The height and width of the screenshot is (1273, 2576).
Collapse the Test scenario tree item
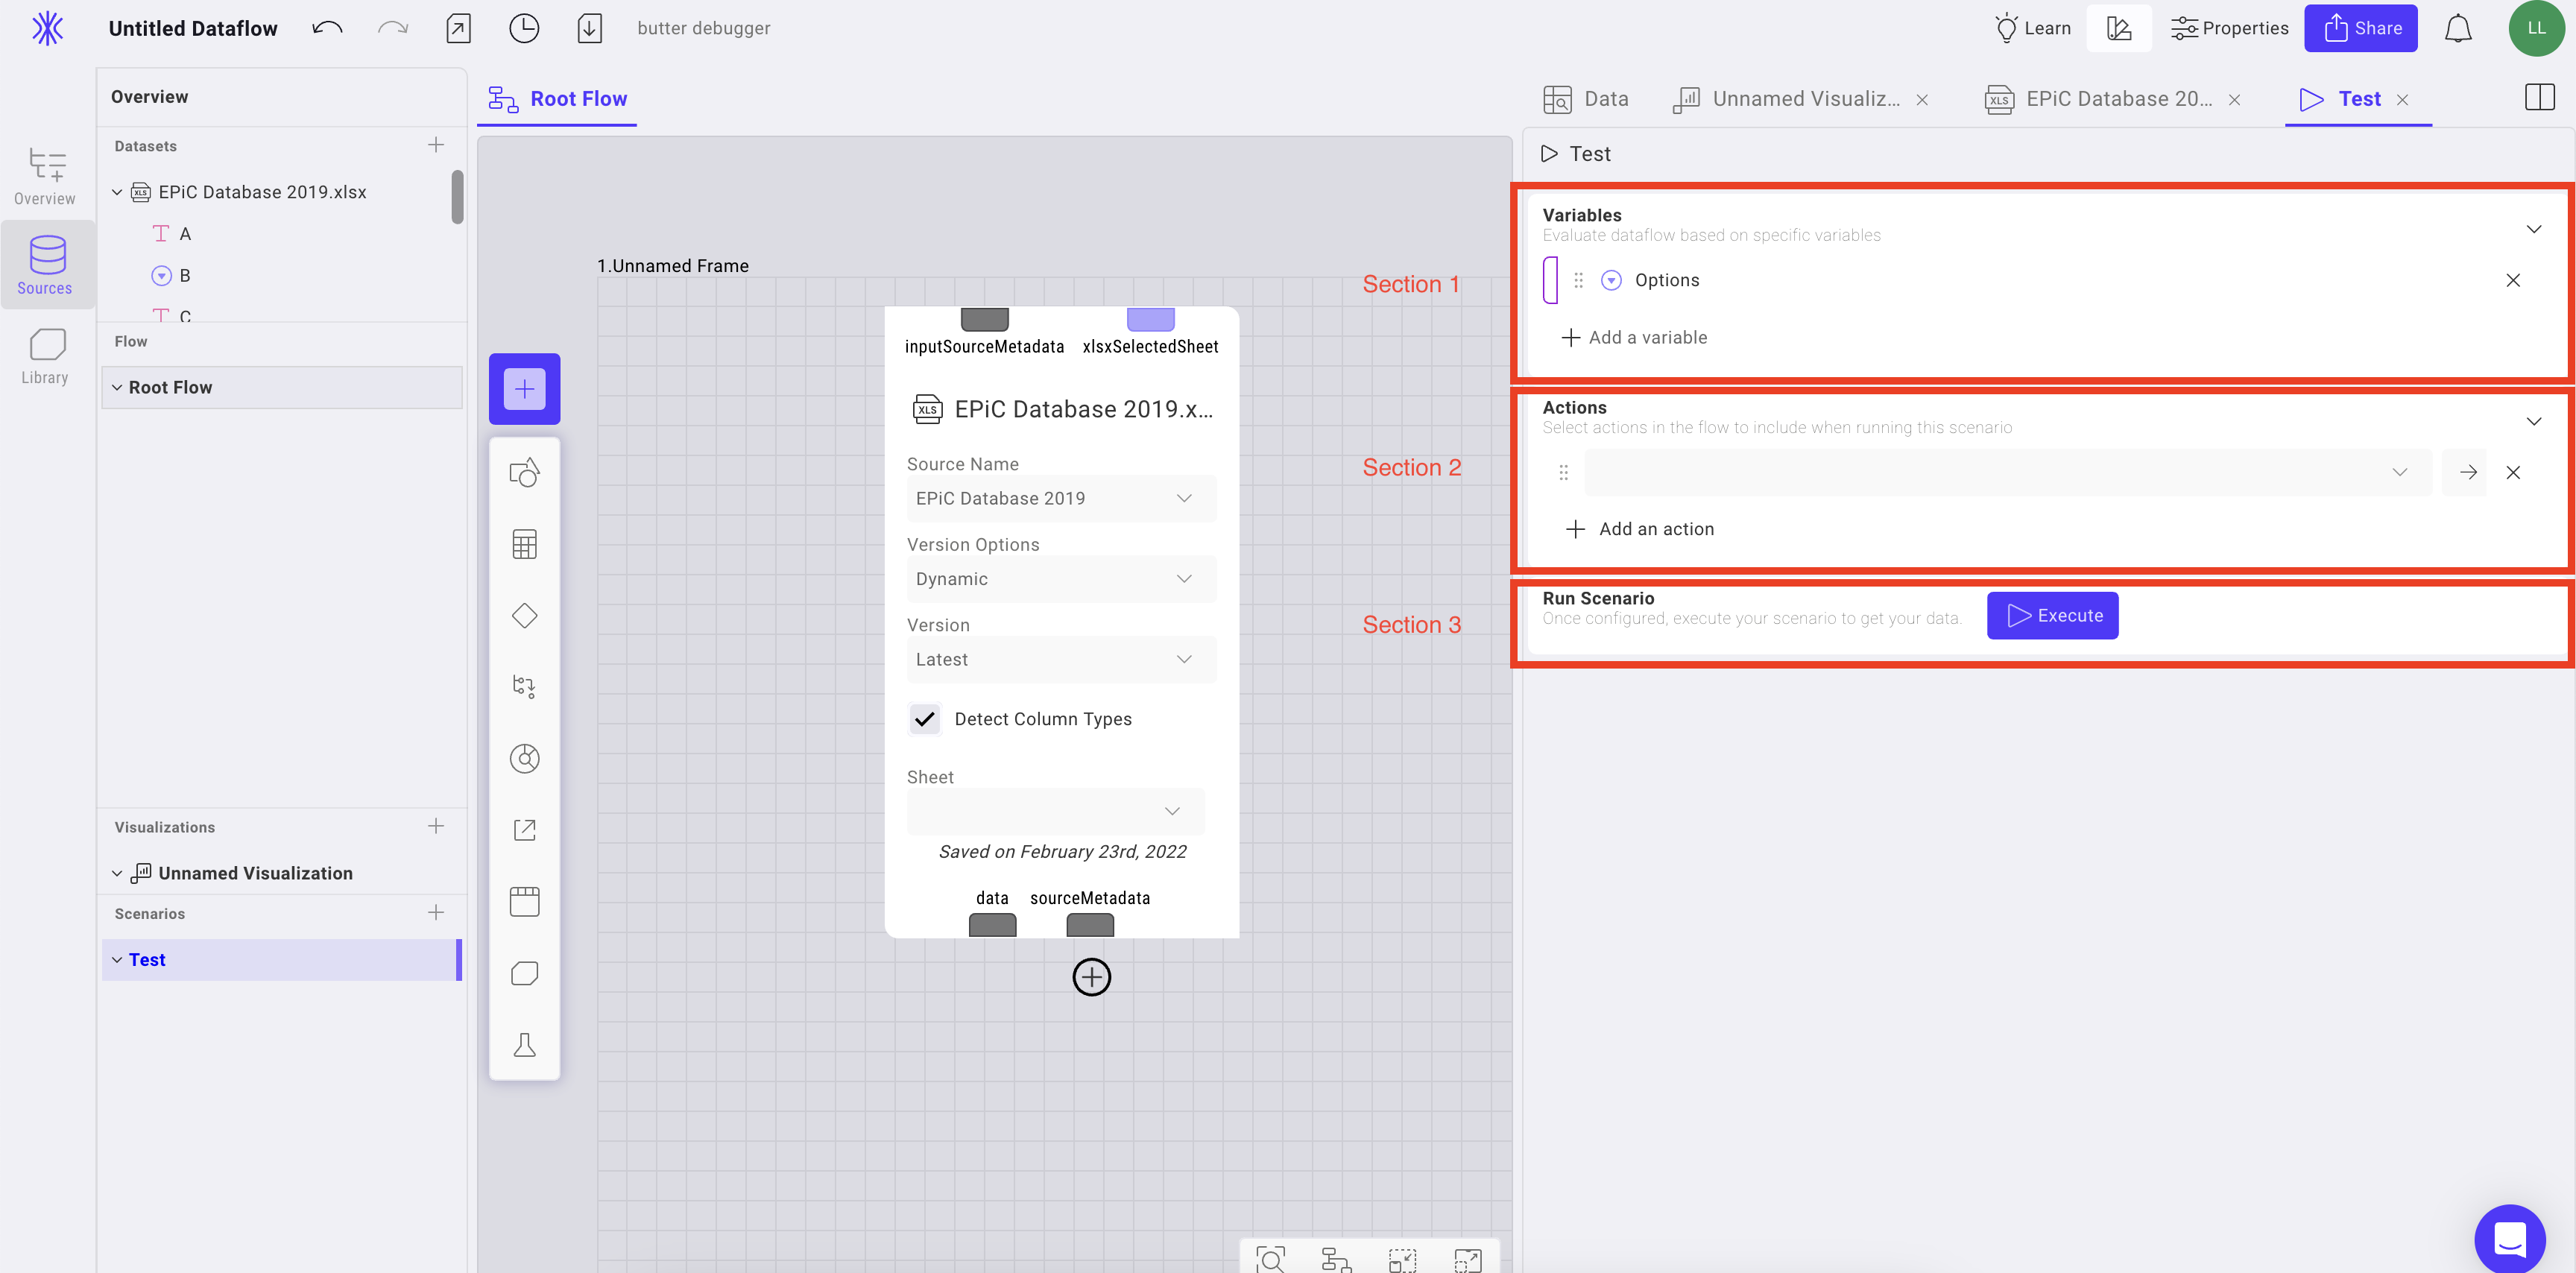click(x=117, y=959)
